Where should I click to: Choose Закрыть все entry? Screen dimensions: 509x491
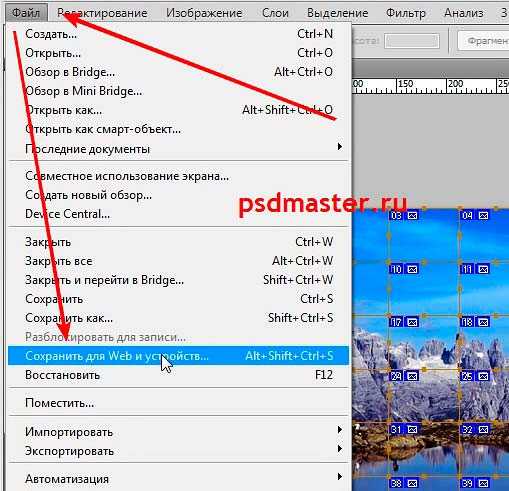(x=178, y=261)
